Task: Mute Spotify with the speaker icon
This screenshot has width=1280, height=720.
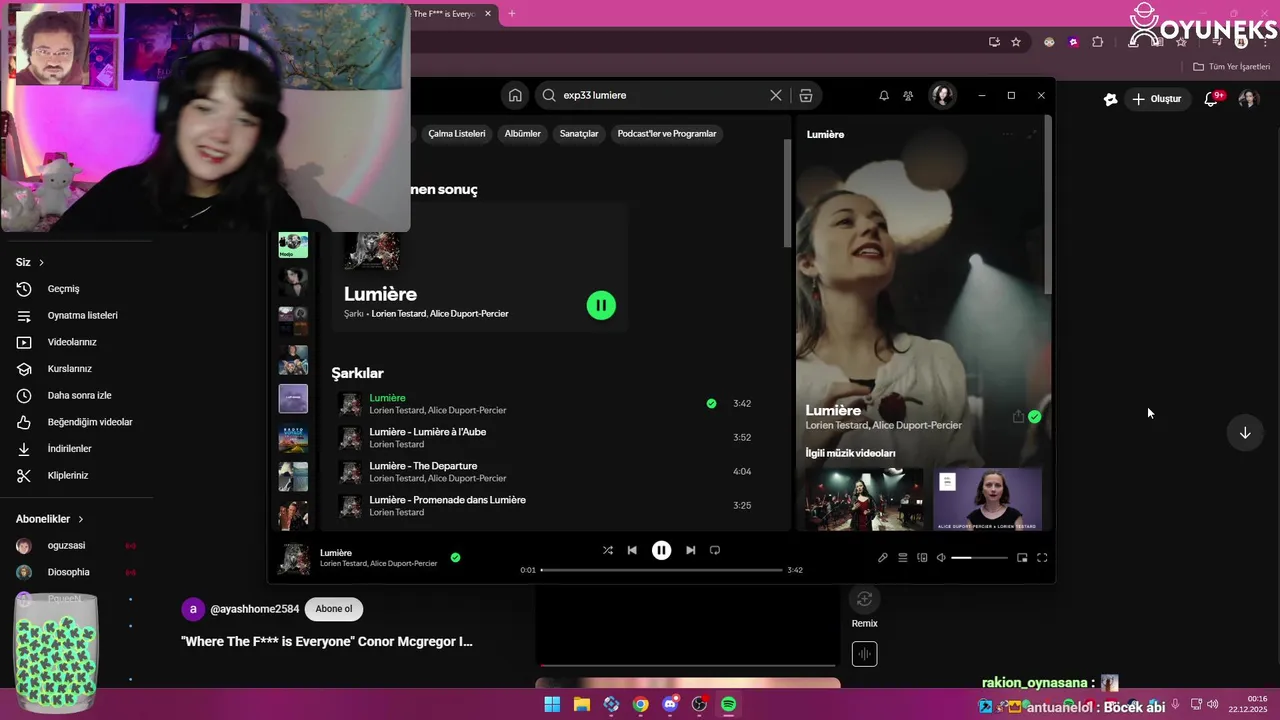Action: (941, 558)
